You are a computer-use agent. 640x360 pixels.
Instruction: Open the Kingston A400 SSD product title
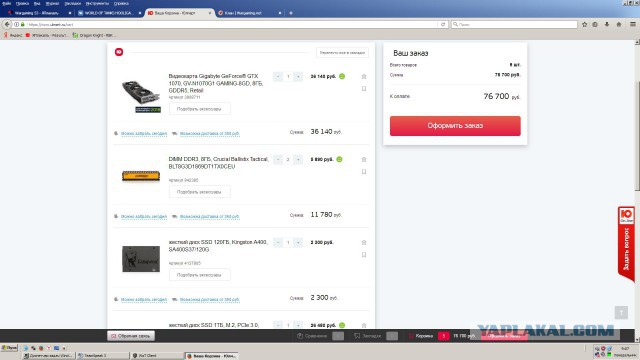(218, 246)
